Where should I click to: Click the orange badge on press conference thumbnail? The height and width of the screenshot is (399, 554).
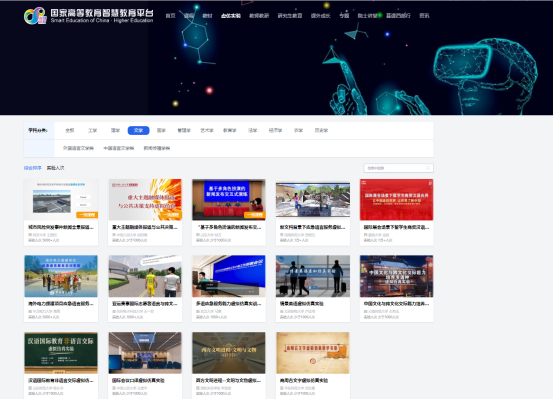click(x=255, y=215)
